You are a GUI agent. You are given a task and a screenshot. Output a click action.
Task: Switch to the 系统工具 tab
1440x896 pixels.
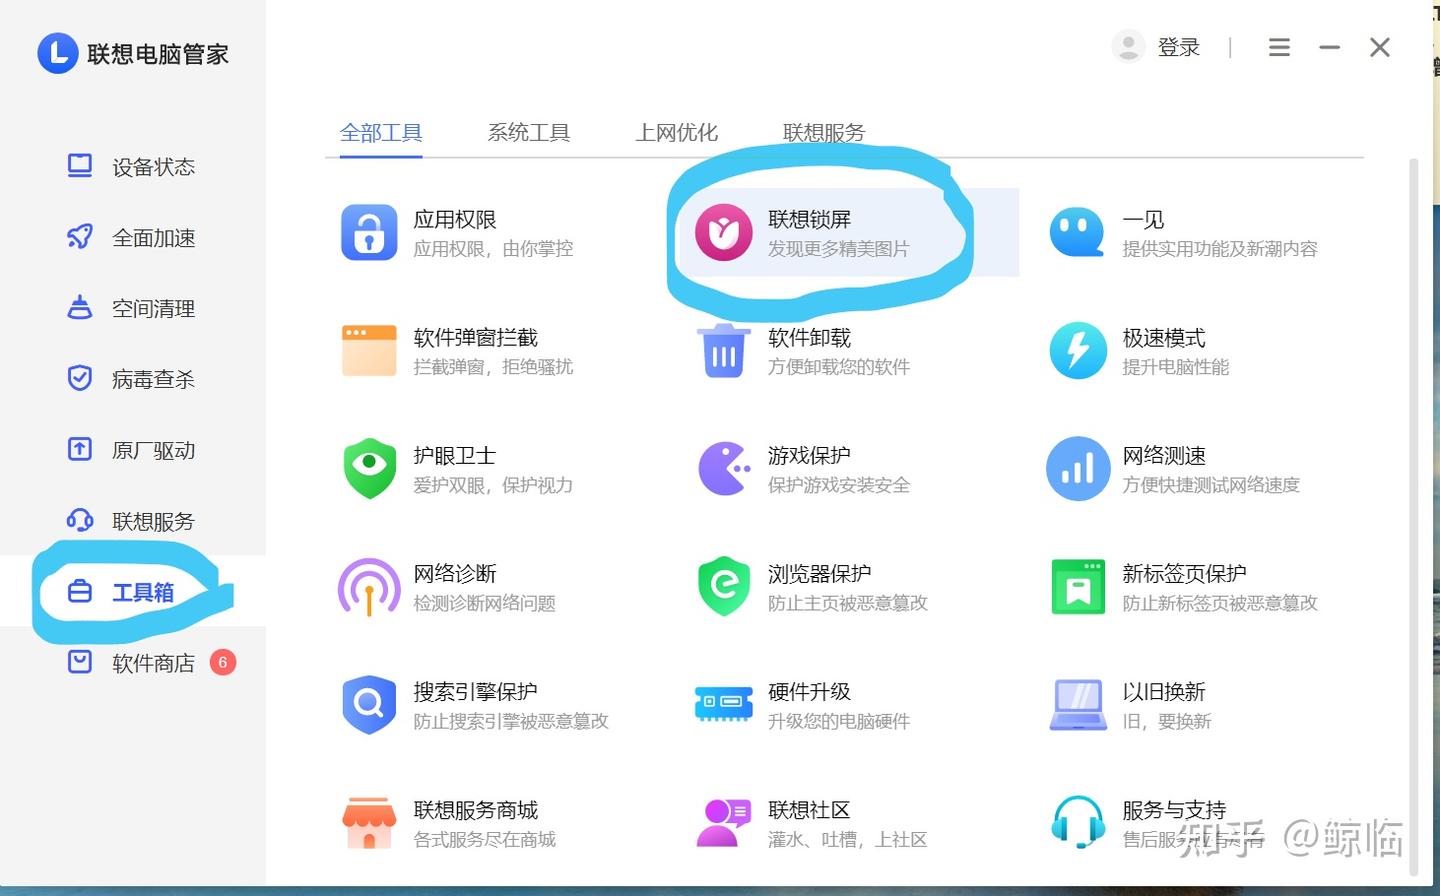coord(529,133)
